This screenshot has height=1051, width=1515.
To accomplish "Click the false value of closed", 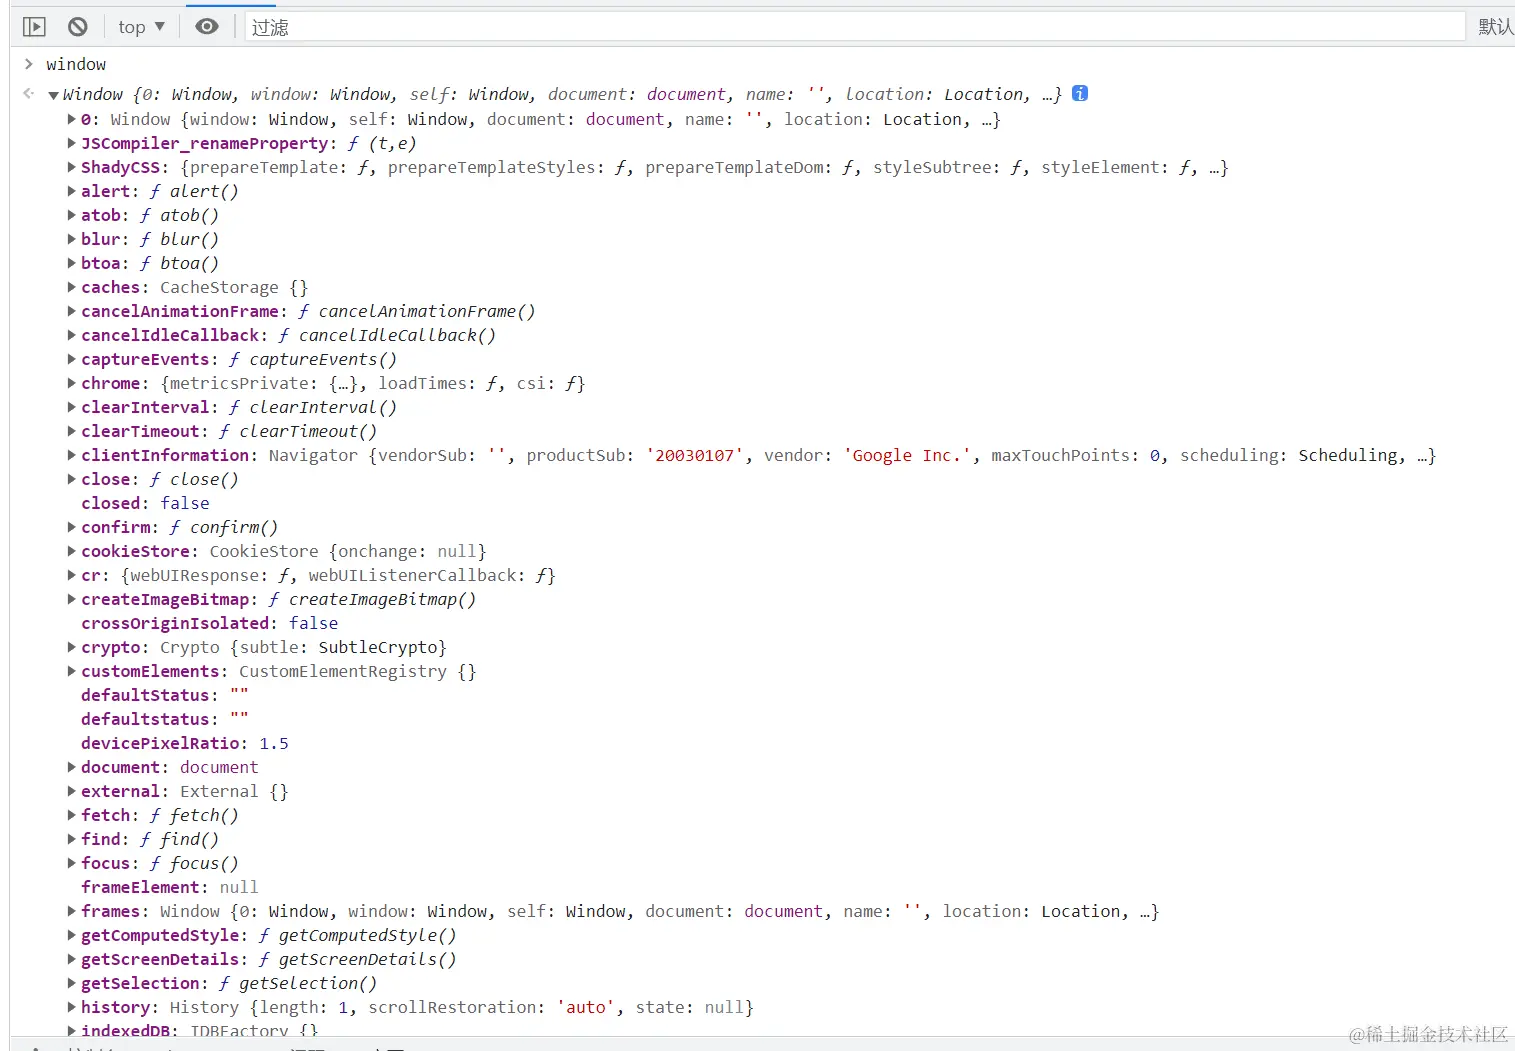I will [x=185, y=503].
